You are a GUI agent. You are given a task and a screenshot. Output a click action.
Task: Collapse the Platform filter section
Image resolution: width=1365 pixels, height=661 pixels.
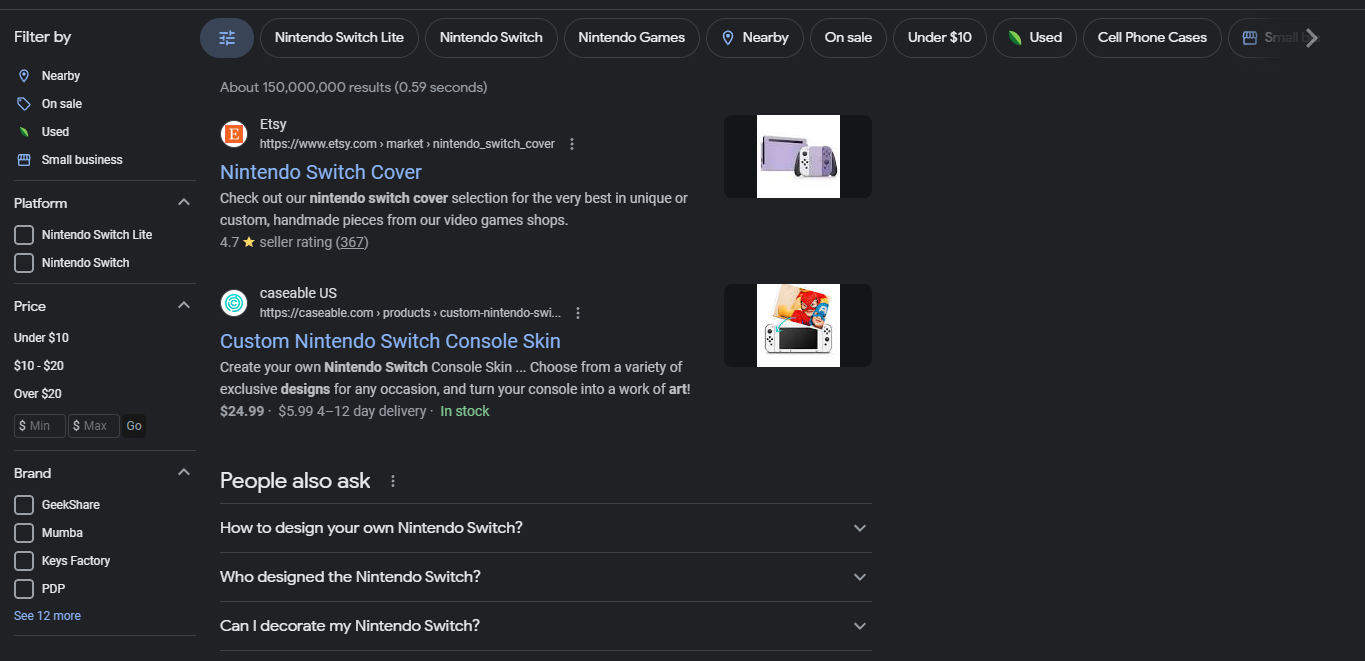pyautogui.click(x=184, y=203)
